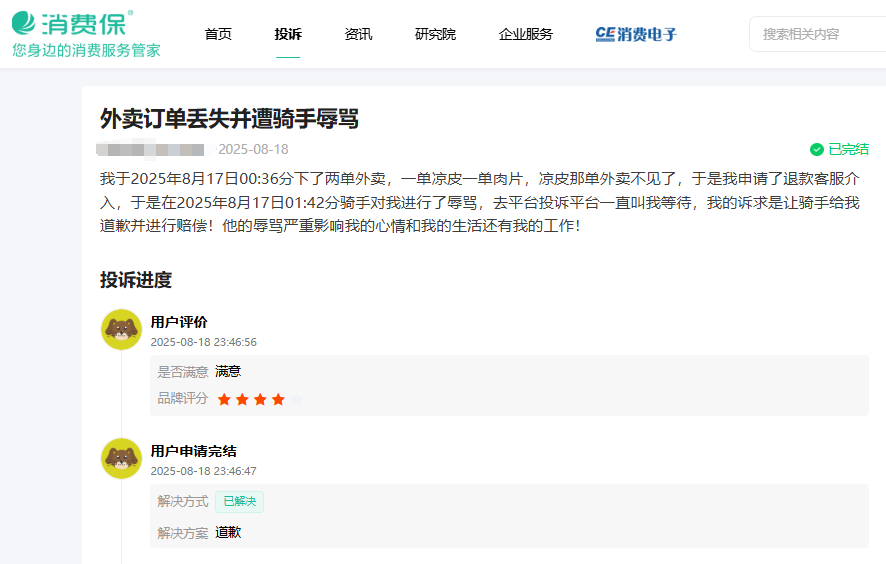The width and height of the screenshot is (886, 564).
Task: Click the slogan 您身边的消费服务管家
Action: coord(86,50)
